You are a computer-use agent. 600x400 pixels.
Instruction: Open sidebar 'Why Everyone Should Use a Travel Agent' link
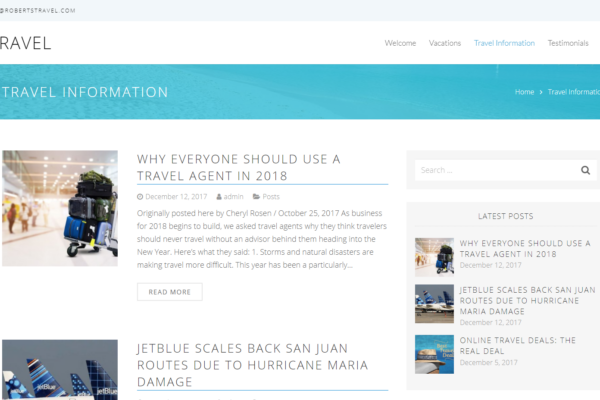click(x=525, y=249)
